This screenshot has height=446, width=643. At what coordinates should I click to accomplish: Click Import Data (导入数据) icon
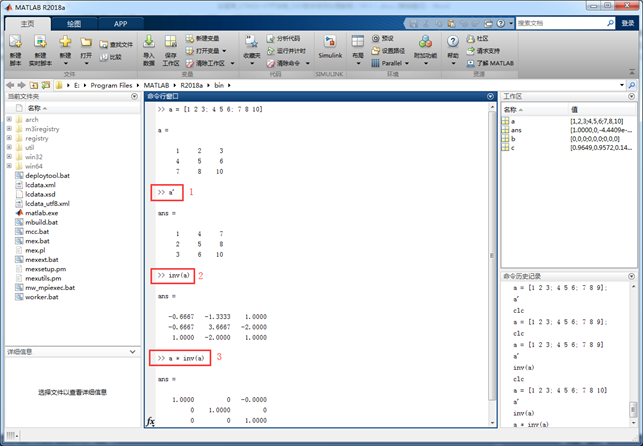click(149, 41)
